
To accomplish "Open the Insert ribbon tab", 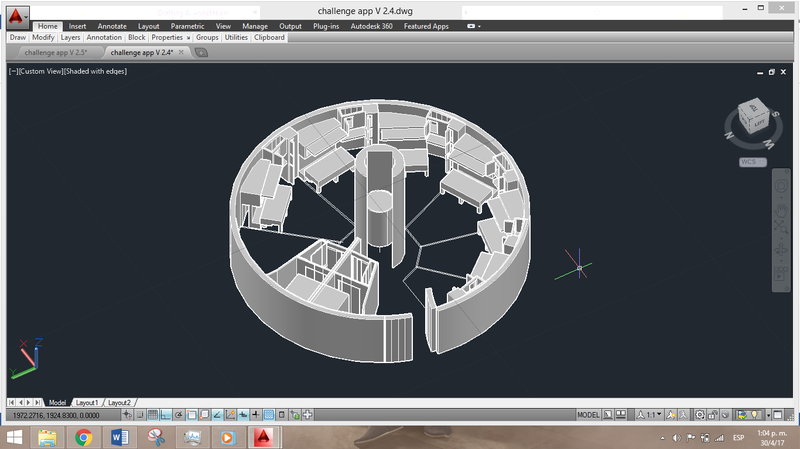I will click(x=77, y=26).
